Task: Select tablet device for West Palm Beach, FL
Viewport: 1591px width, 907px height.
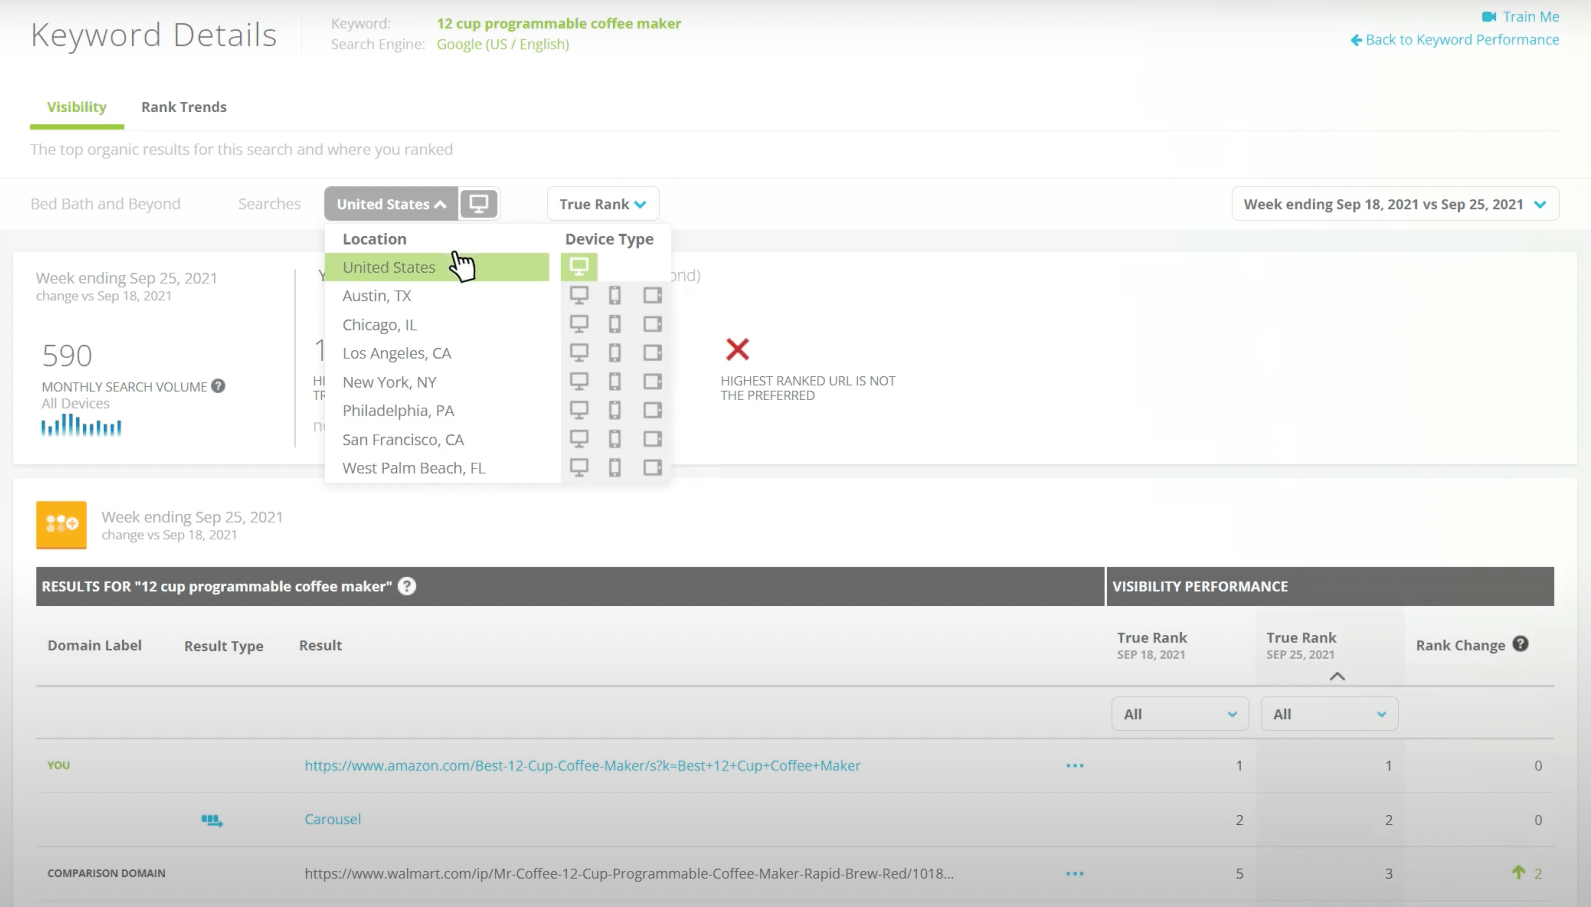Action: point(653,467)
